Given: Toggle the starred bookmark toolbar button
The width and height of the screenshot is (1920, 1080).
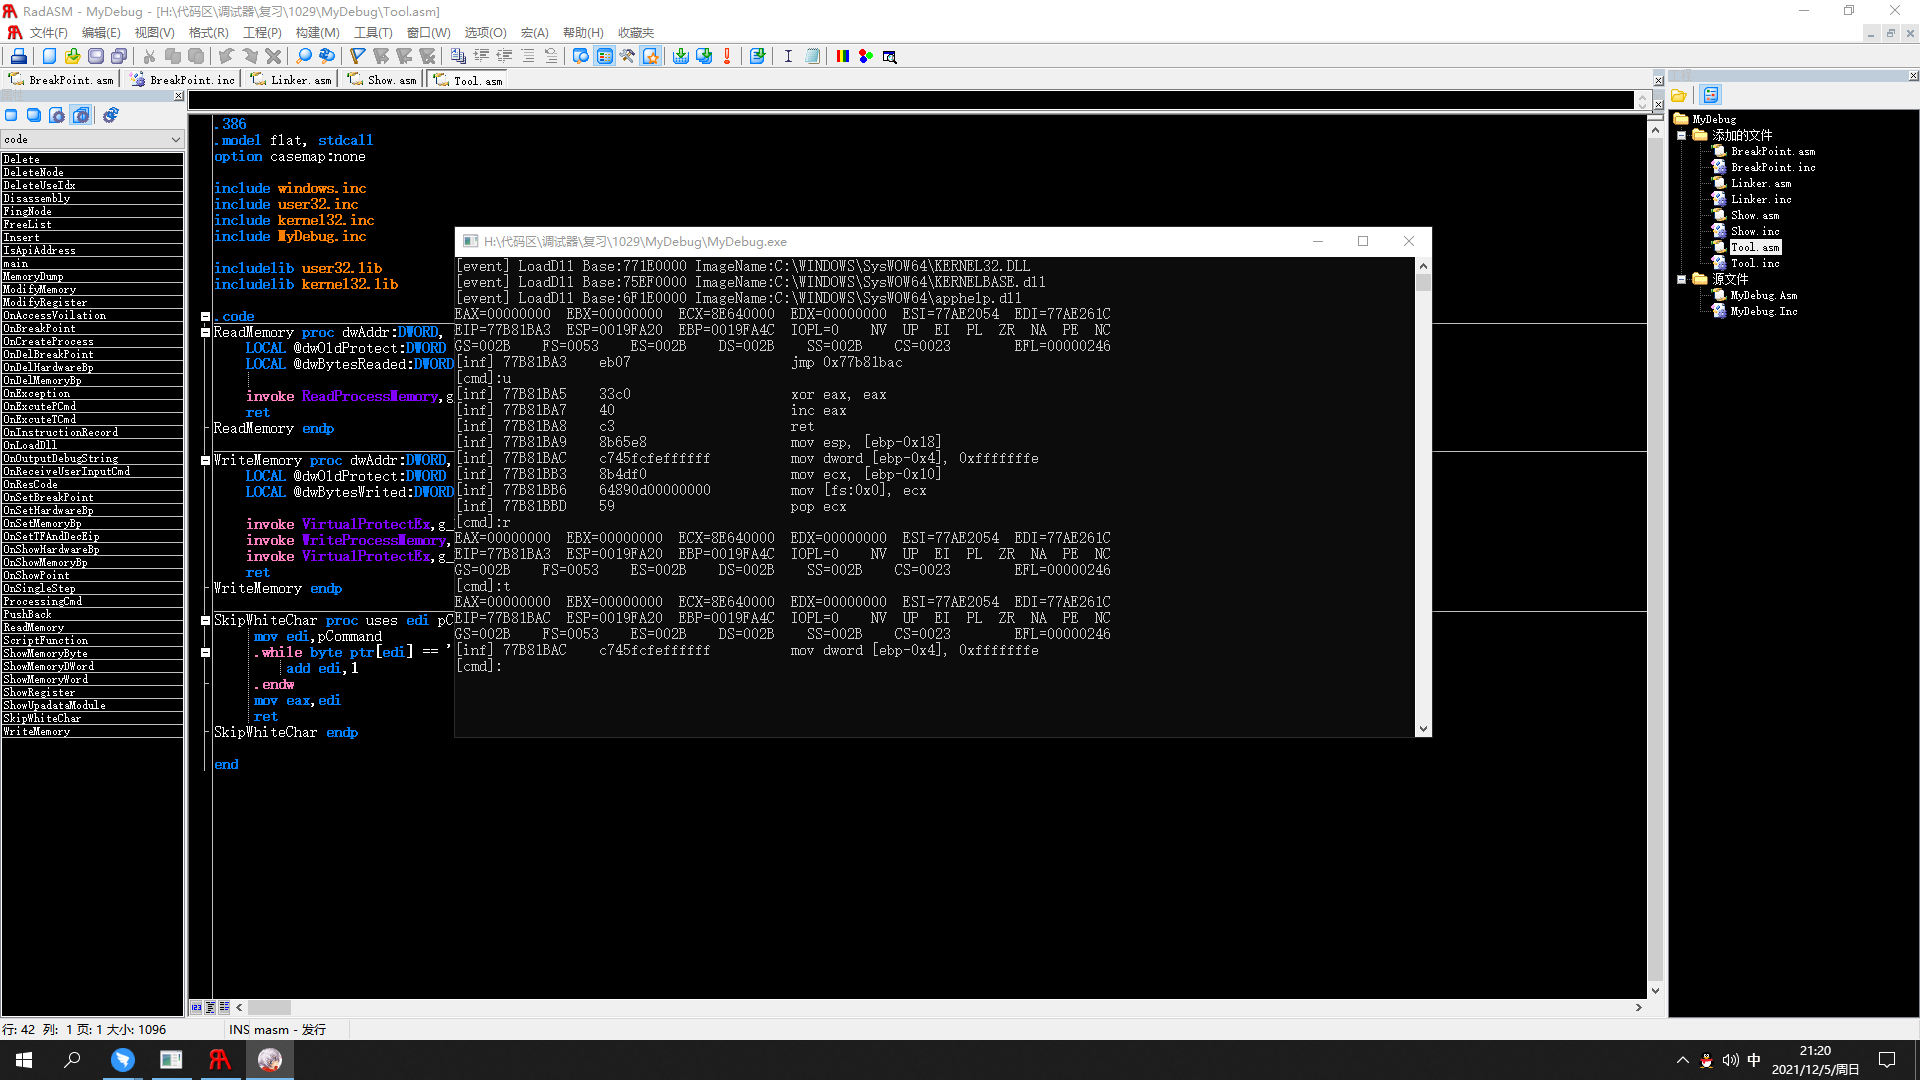Looking at the screenshot, I should click(651, 56).
